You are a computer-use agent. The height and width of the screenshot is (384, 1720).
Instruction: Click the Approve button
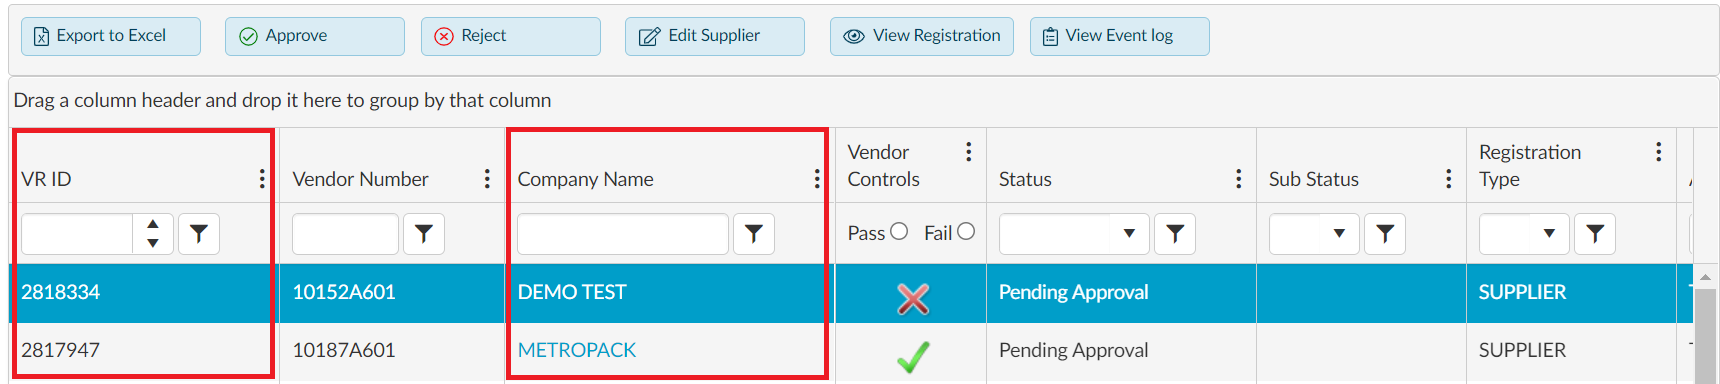coord(315,36)
